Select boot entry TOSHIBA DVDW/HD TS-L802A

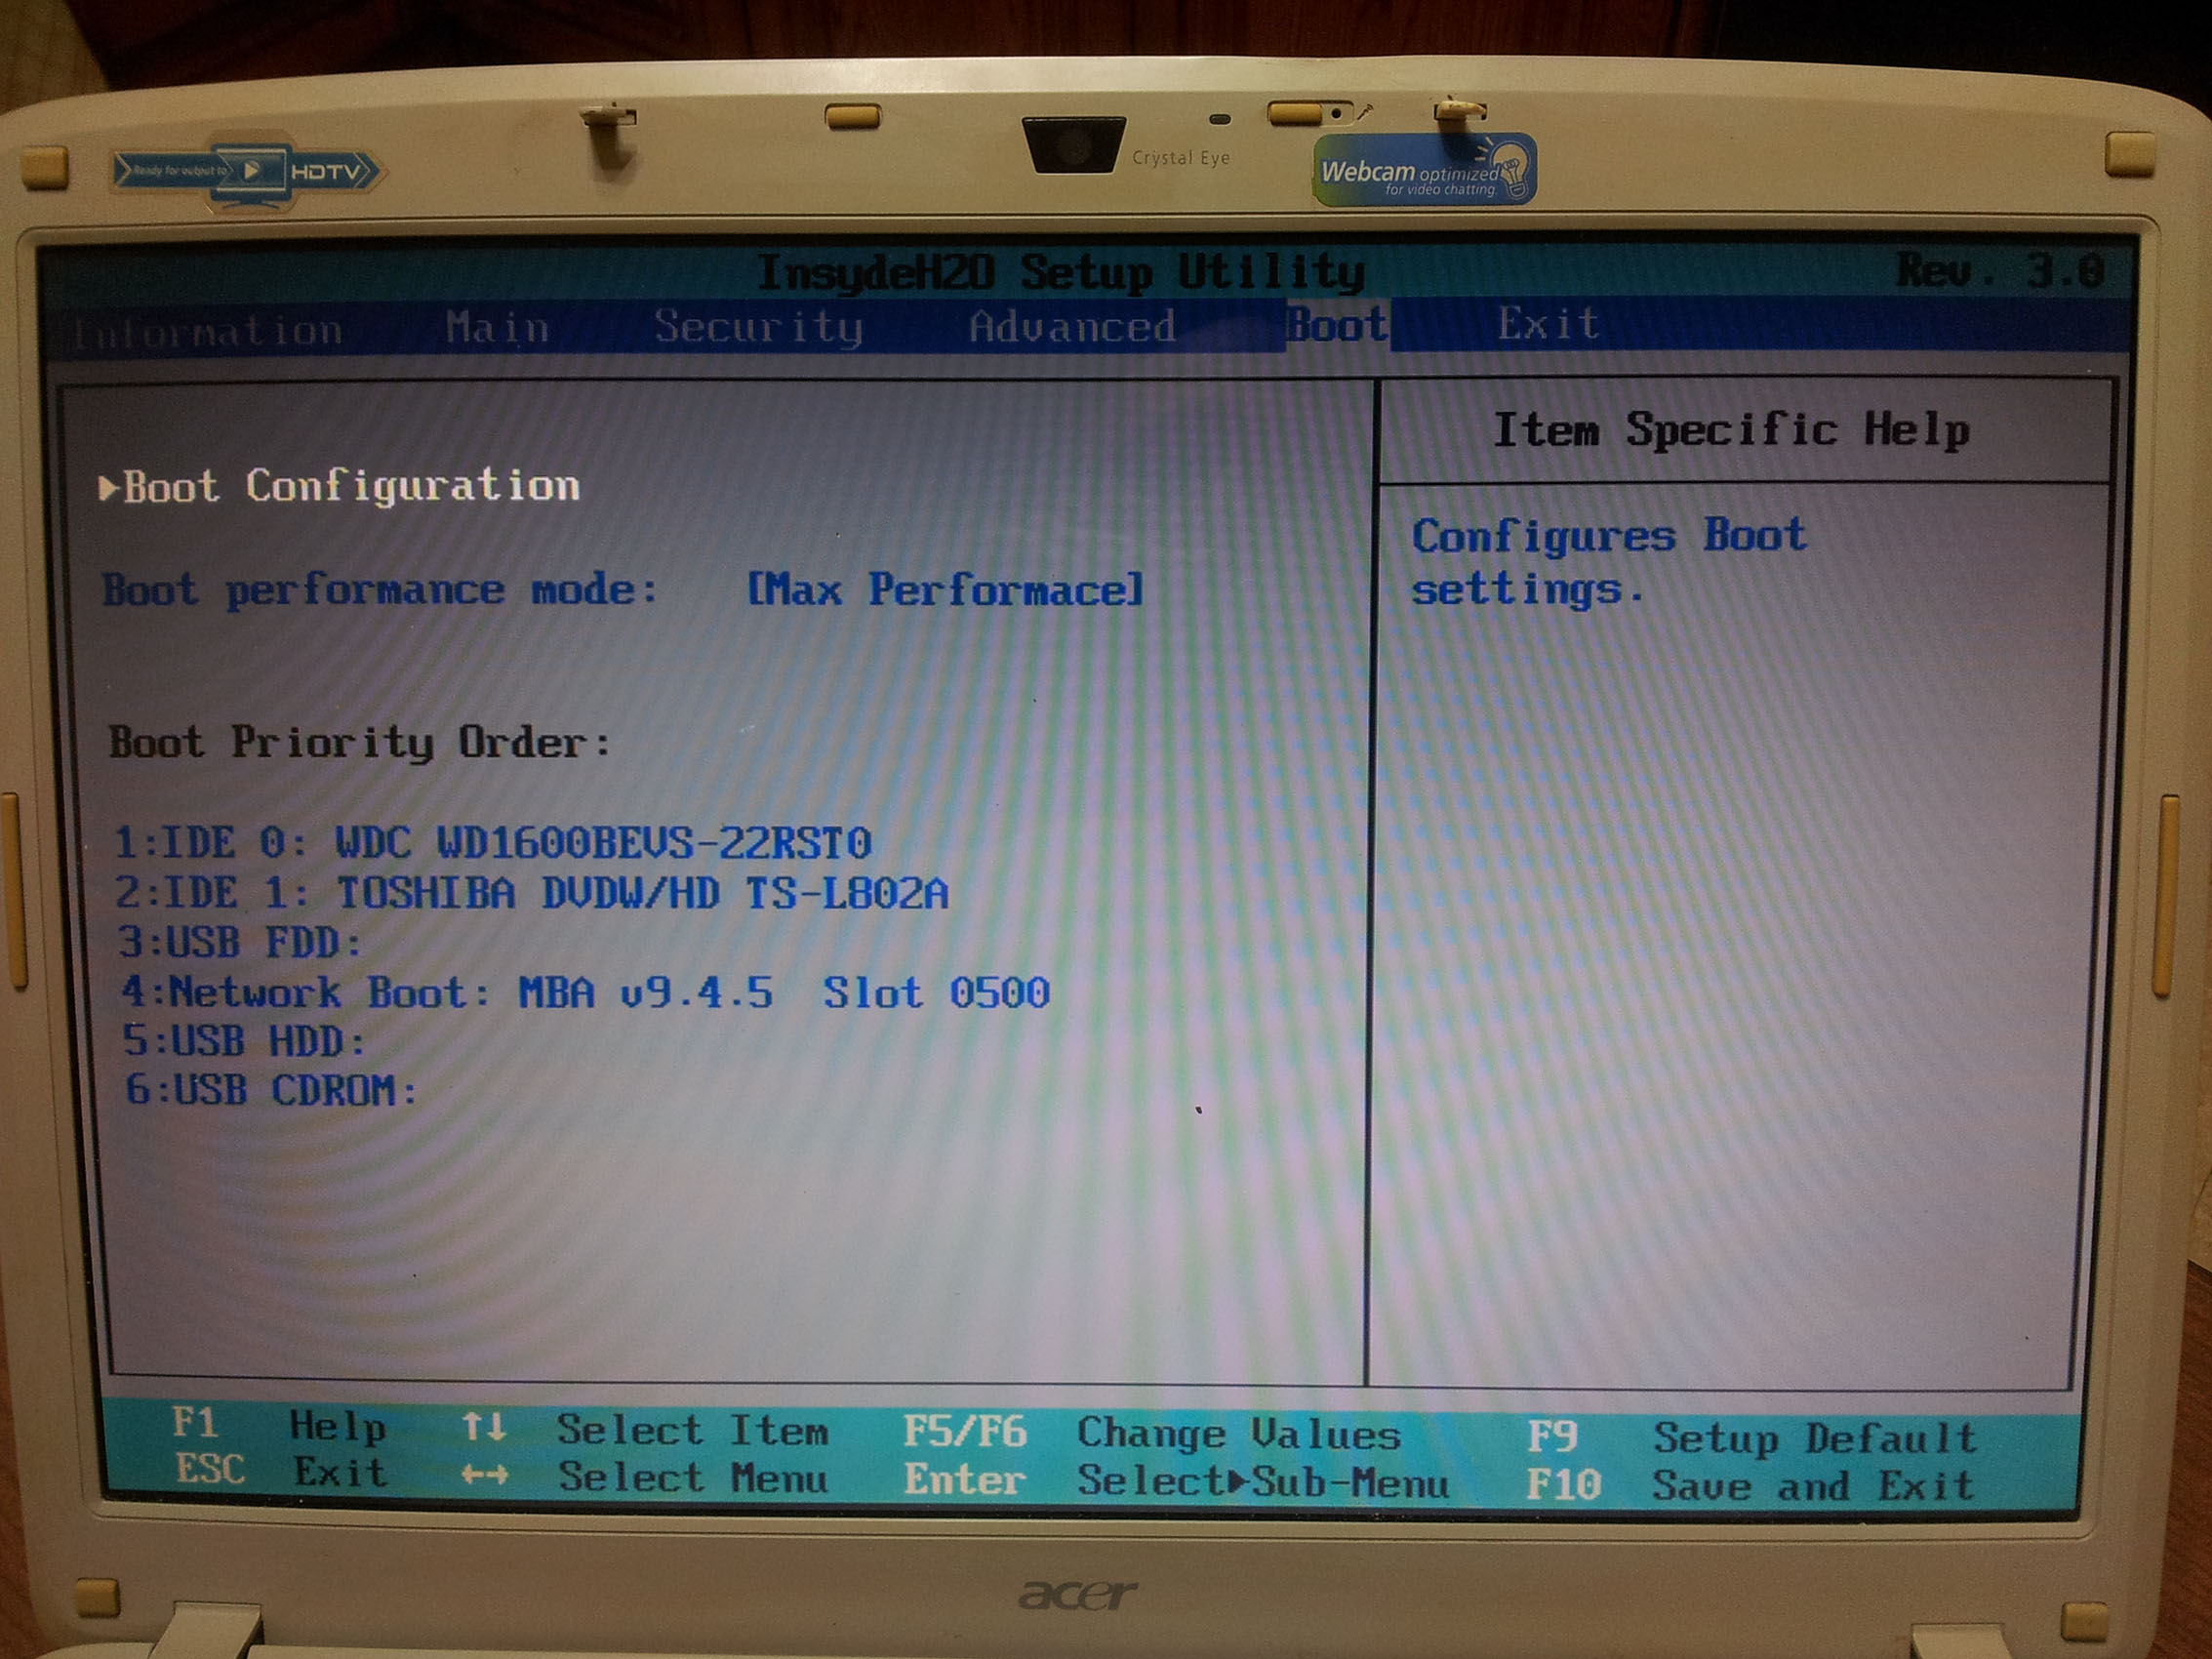(x=531, y=893)
